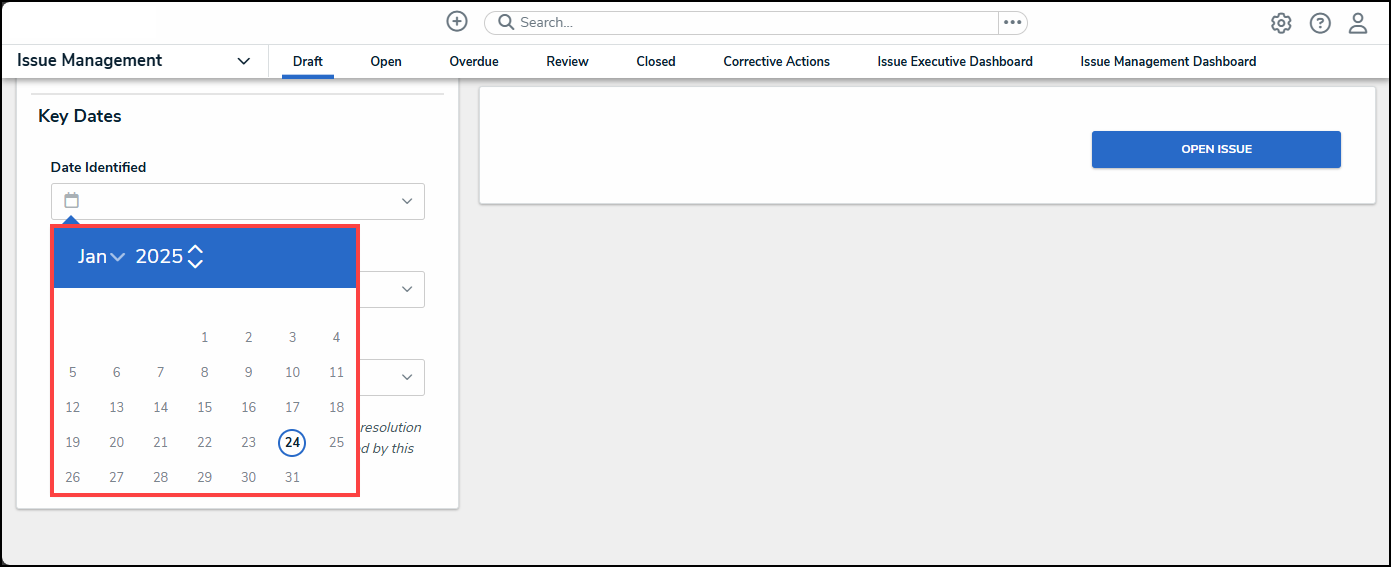Click into the search field
The image size is (1391, 567).
point(756,22)
